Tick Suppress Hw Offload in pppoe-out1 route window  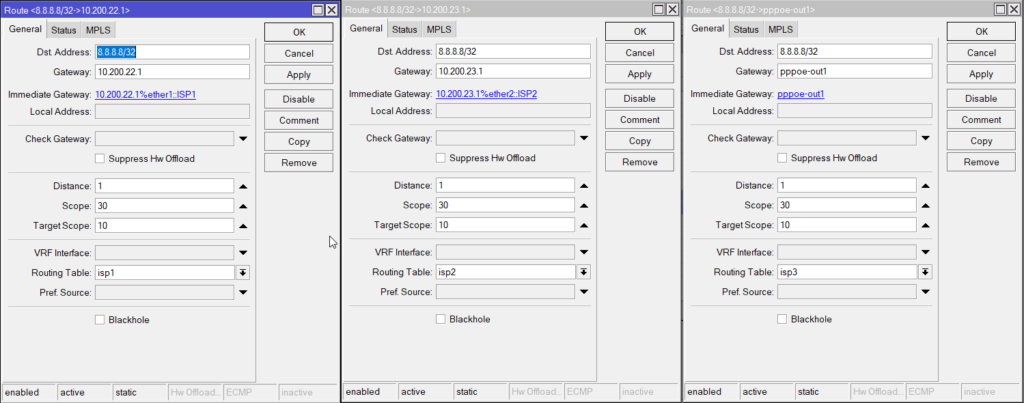coord(782,158)
